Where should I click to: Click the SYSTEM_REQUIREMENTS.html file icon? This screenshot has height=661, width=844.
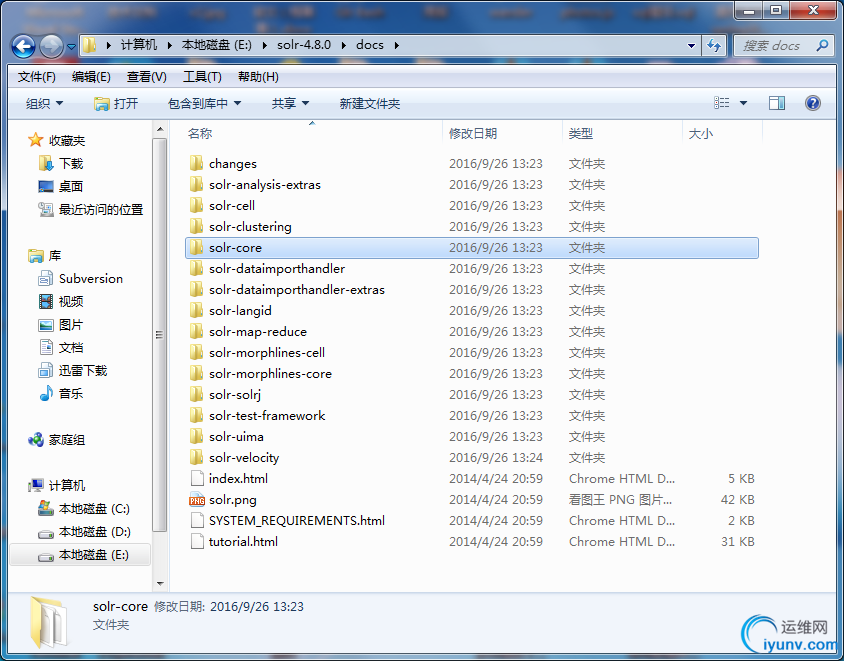198,520
